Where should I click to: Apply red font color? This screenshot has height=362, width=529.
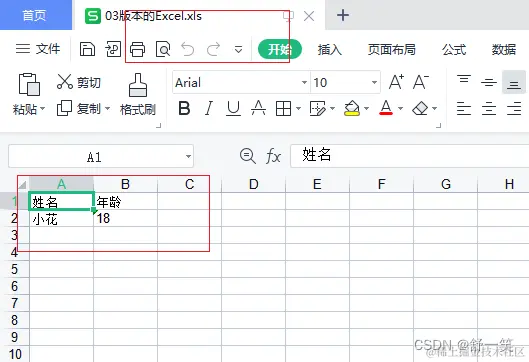386,108
